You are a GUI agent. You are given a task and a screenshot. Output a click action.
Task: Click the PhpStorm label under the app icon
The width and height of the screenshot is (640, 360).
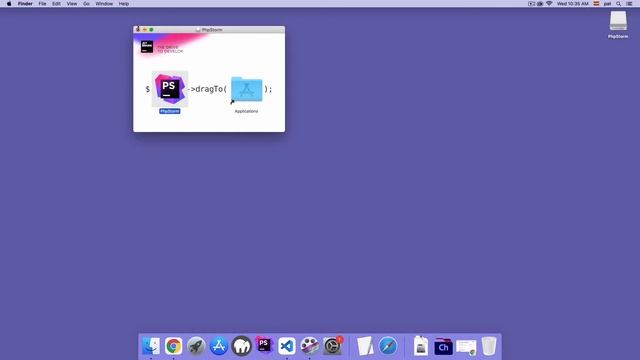(170, 111)
